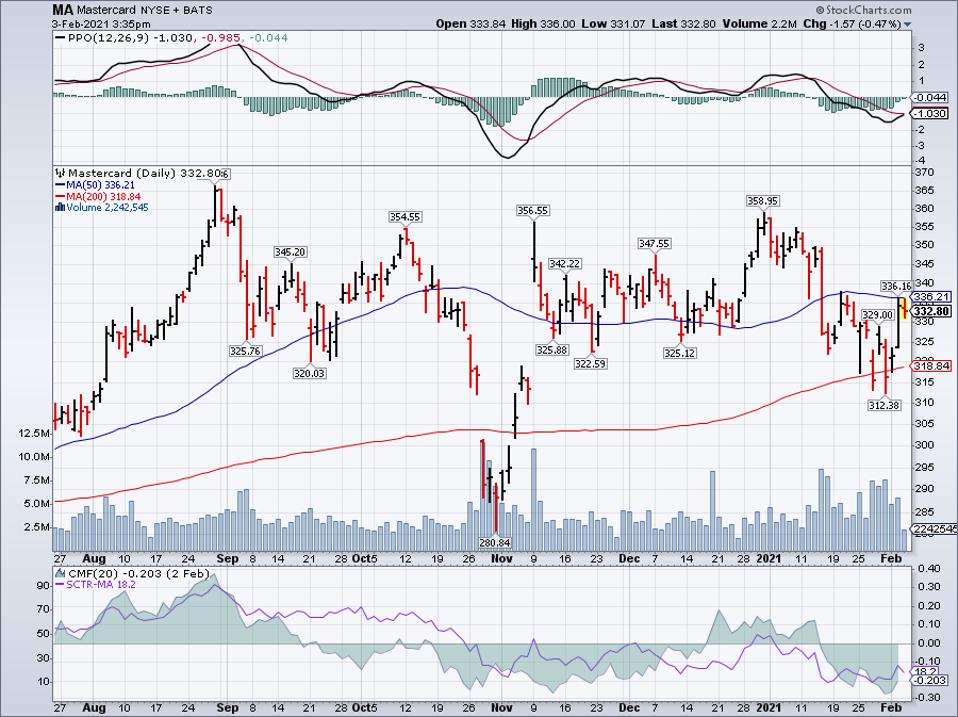The image size is (958, 717).
Task: Click the 356.55 November high label
Action: pyautogui.click(x=533, y=211)
